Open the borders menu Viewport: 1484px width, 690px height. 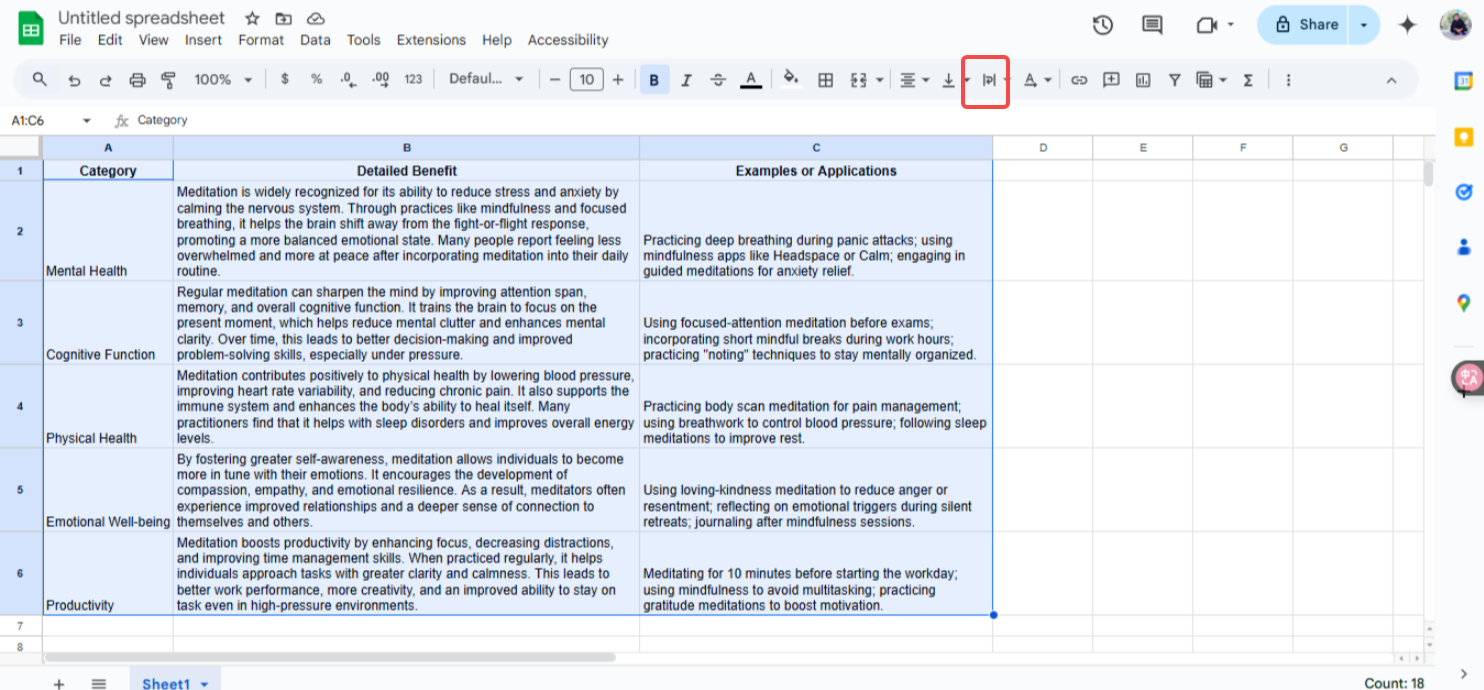point(825,80)
